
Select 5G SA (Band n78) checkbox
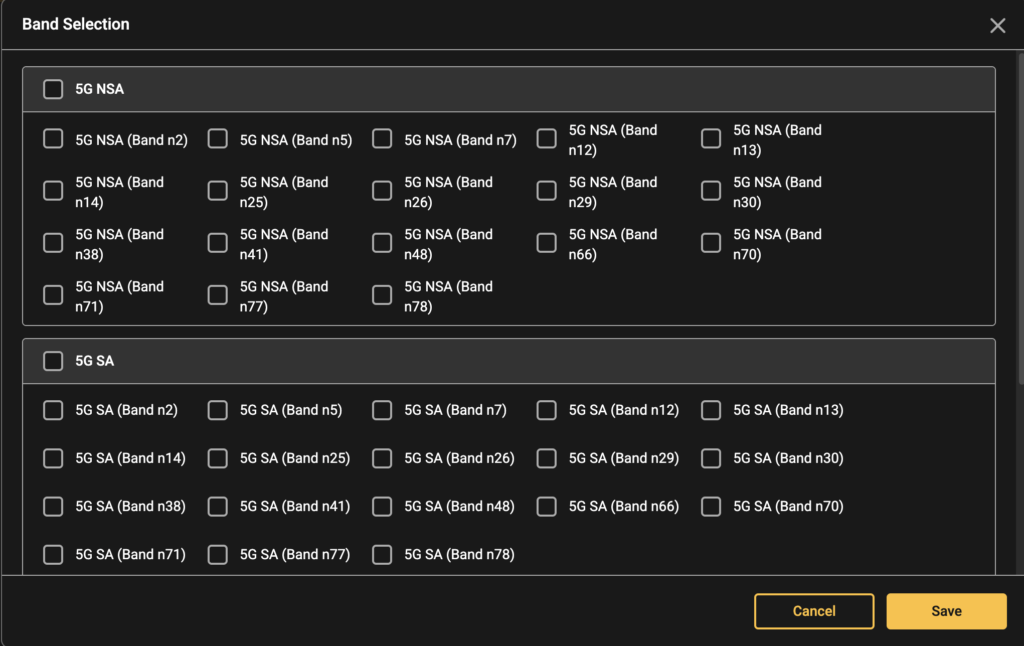(382, 555)
